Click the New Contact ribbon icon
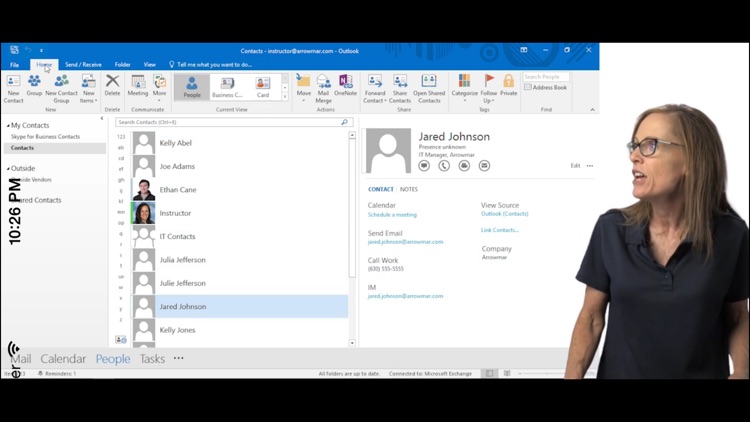The width and height of the screenshot is (750, 422). [x=13, y=89]
